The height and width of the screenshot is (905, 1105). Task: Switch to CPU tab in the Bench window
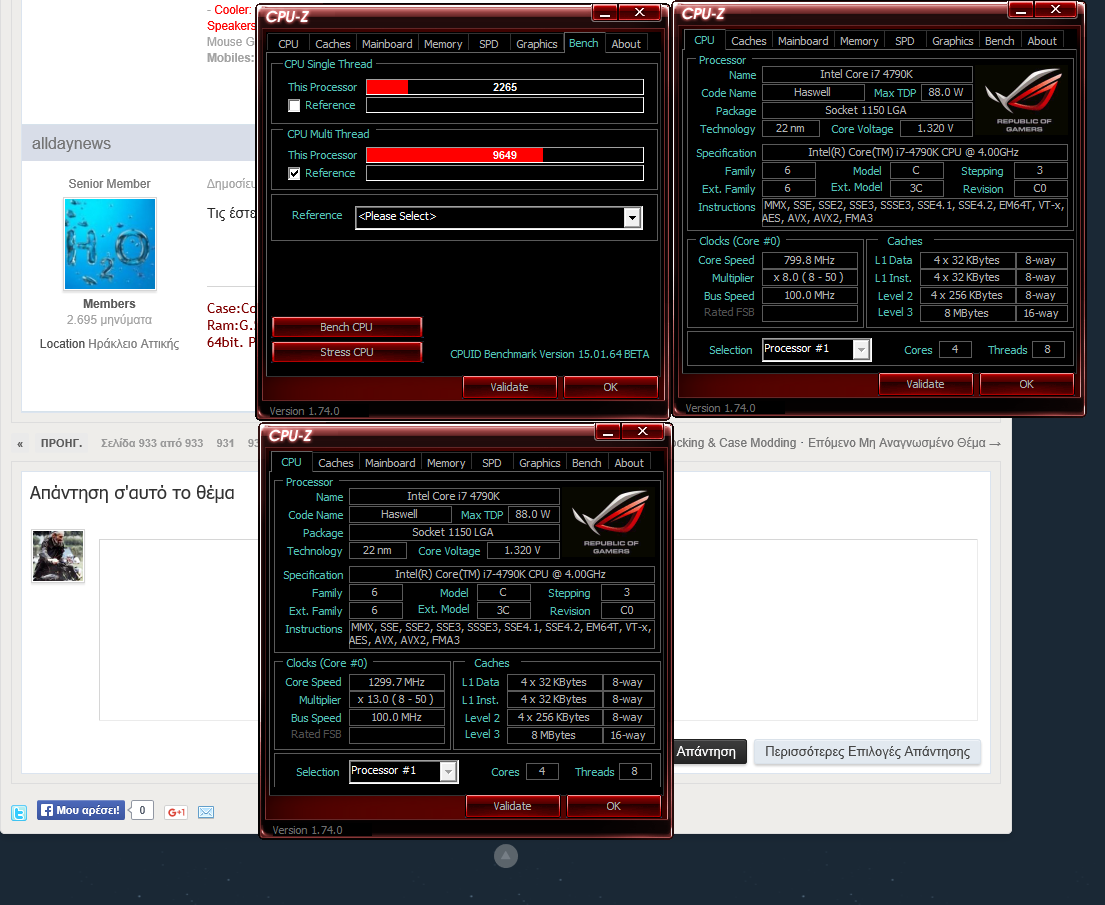coord(288,44)
